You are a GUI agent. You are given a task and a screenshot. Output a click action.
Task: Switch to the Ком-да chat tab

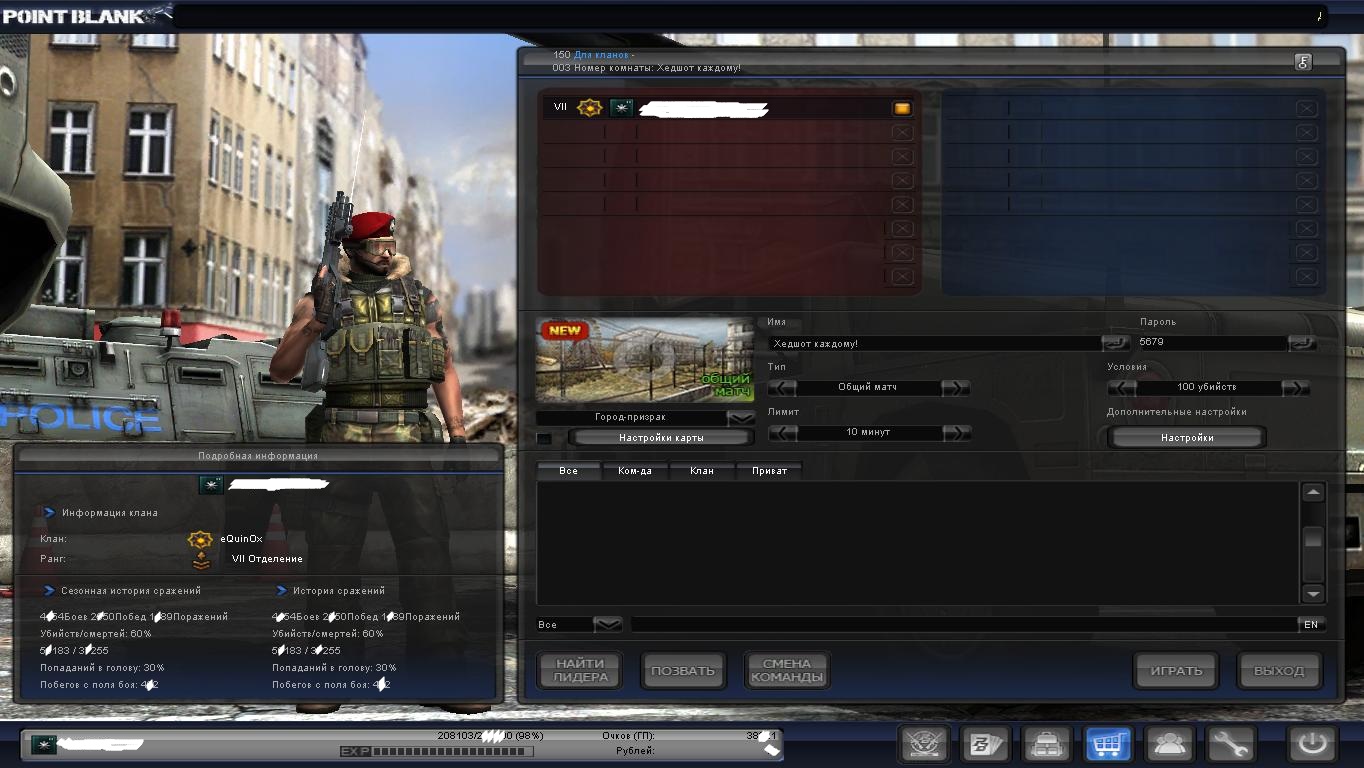click(635, 470)
